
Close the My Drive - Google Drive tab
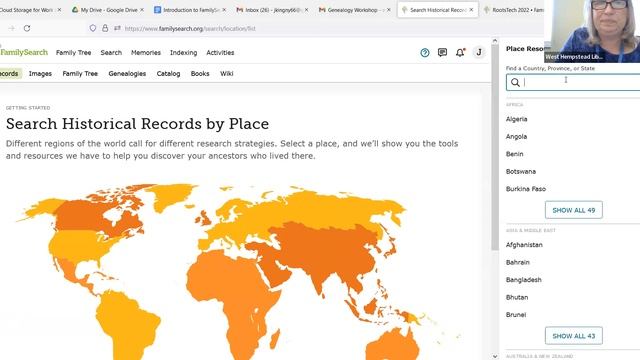click(142, 9)
